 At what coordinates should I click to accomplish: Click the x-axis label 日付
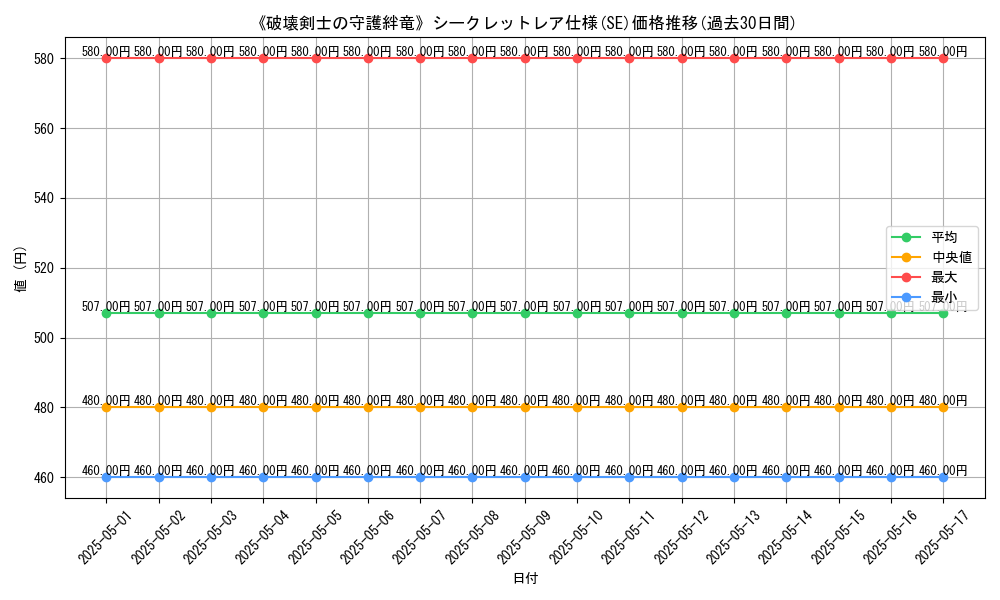click(x=526, y=578)
